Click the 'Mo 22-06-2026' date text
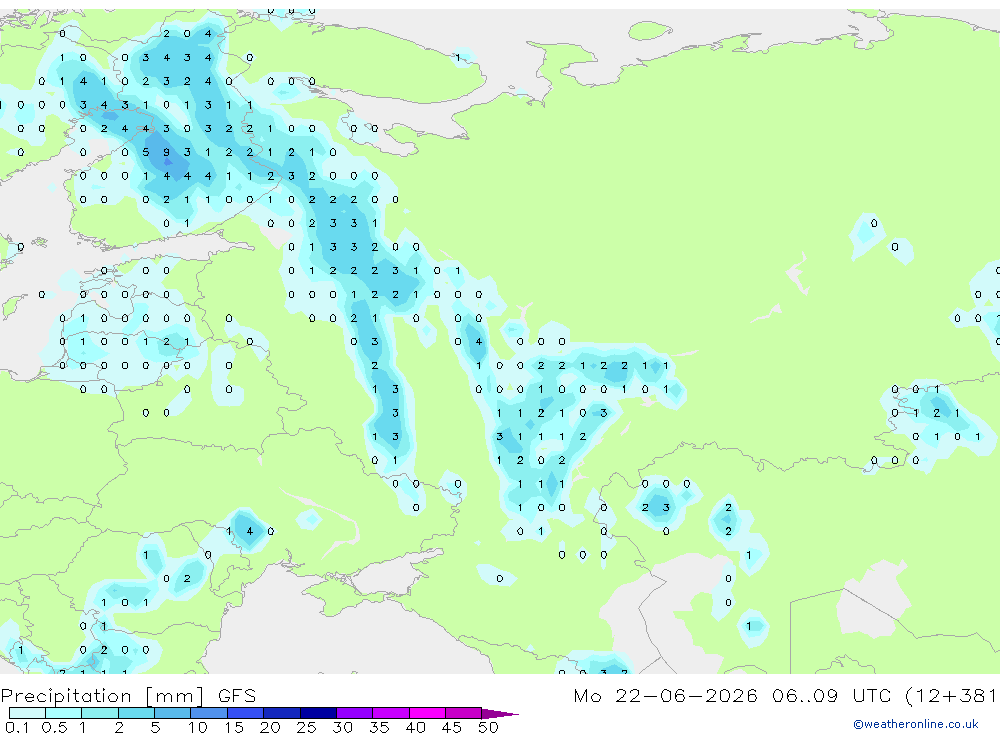The image size is (1000, 733). 665,695
